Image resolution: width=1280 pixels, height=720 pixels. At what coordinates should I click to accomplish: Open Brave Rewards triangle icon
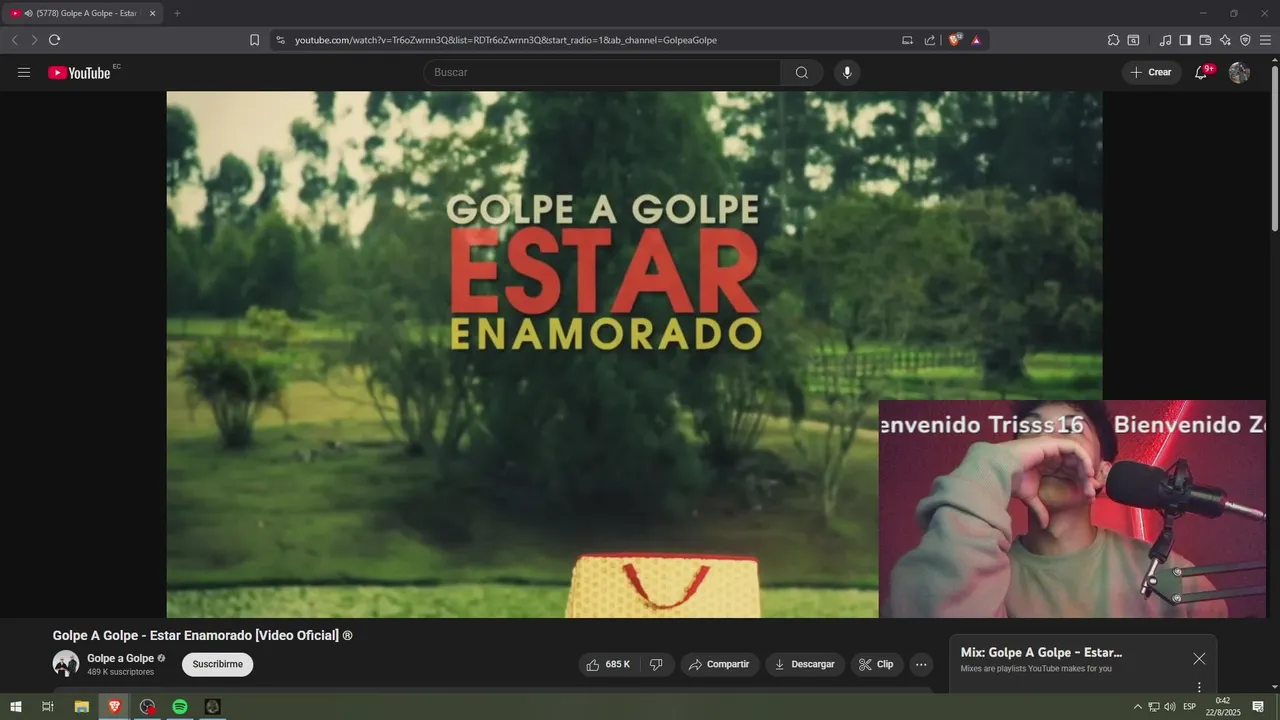click(x=976, y=40)
